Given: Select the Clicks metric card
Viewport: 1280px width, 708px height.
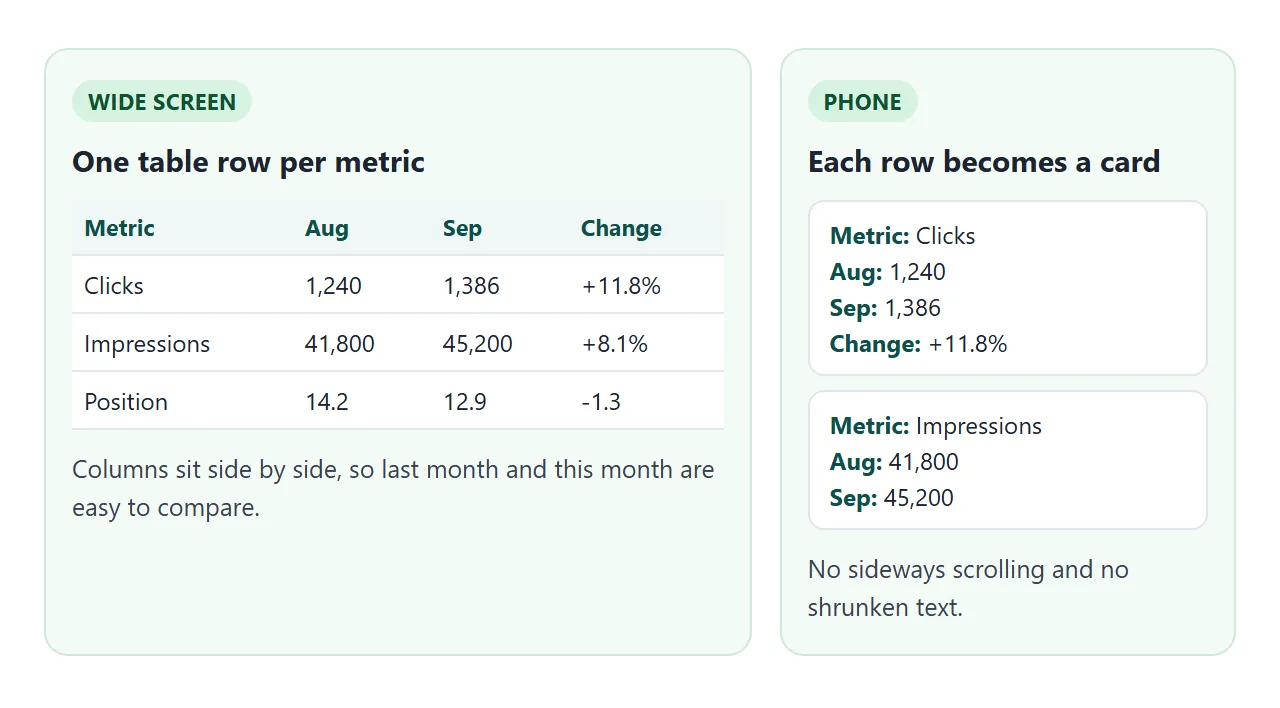Looking at the screenshot, I should 1008,288.
